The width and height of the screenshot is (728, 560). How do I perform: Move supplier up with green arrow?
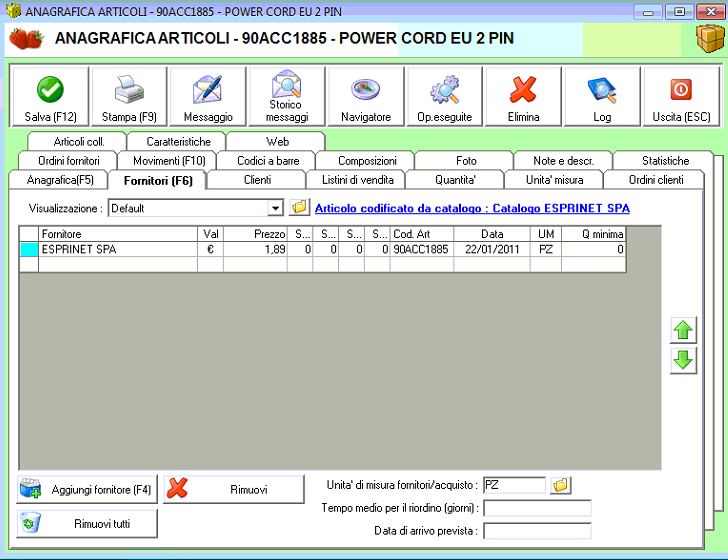pyautogui.click(x=683, y=330)
